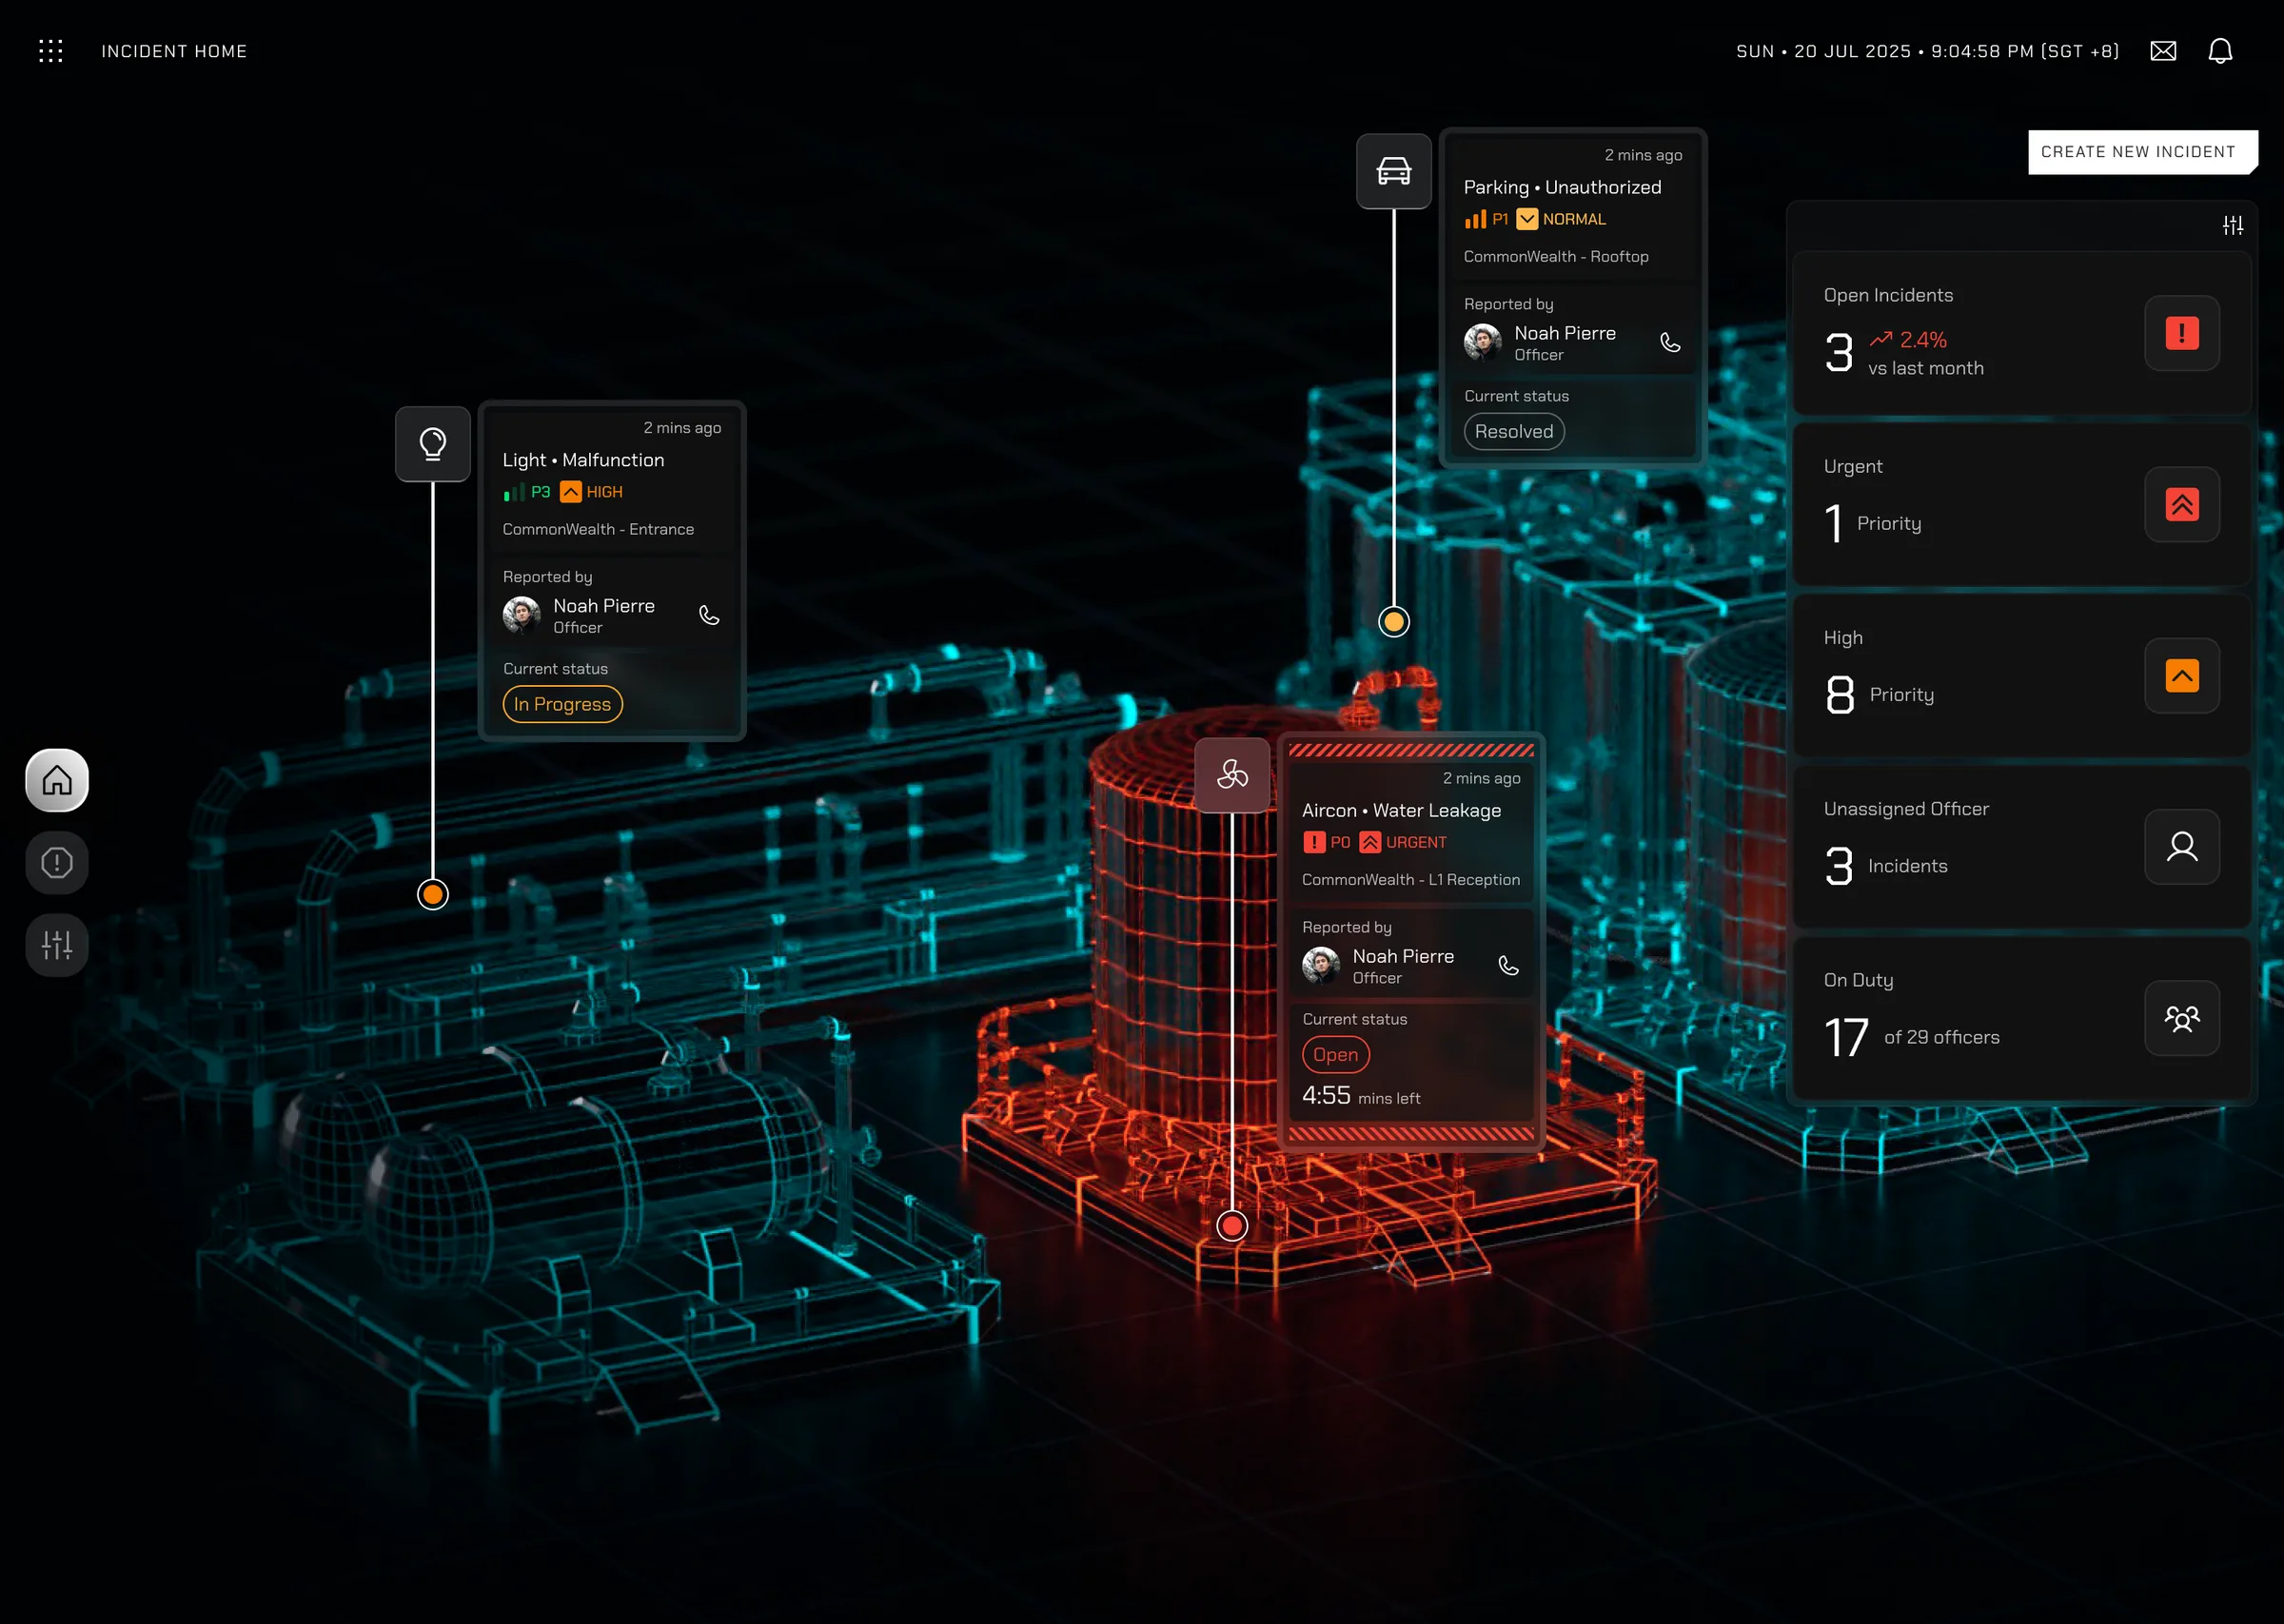Click the Parking • Unauthorized title

coord(1562,187)
